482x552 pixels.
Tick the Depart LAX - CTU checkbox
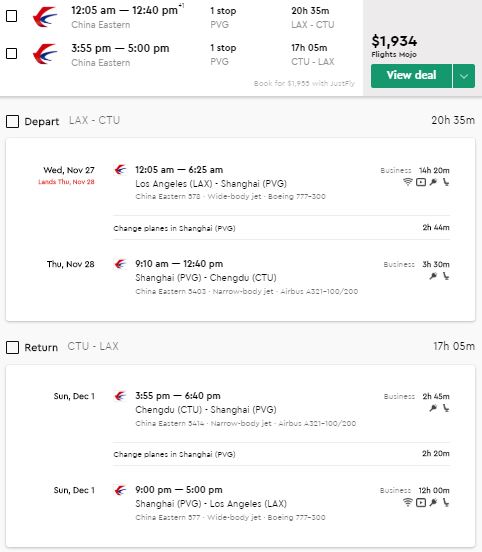[x=12, y=121]
